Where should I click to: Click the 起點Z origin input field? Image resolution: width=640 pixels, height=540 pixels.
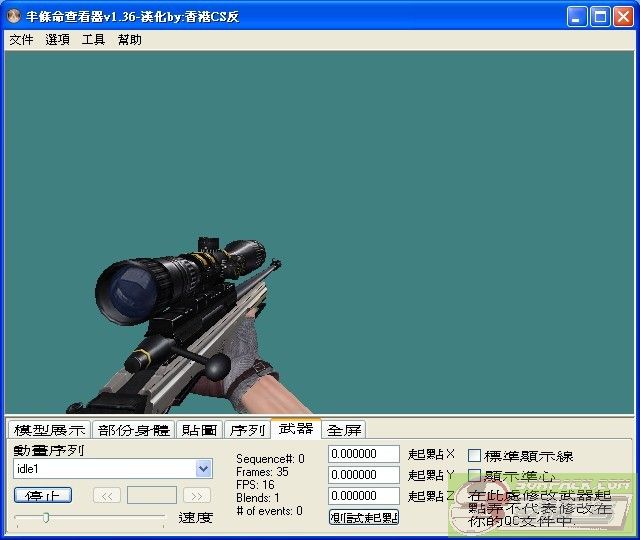364,496
